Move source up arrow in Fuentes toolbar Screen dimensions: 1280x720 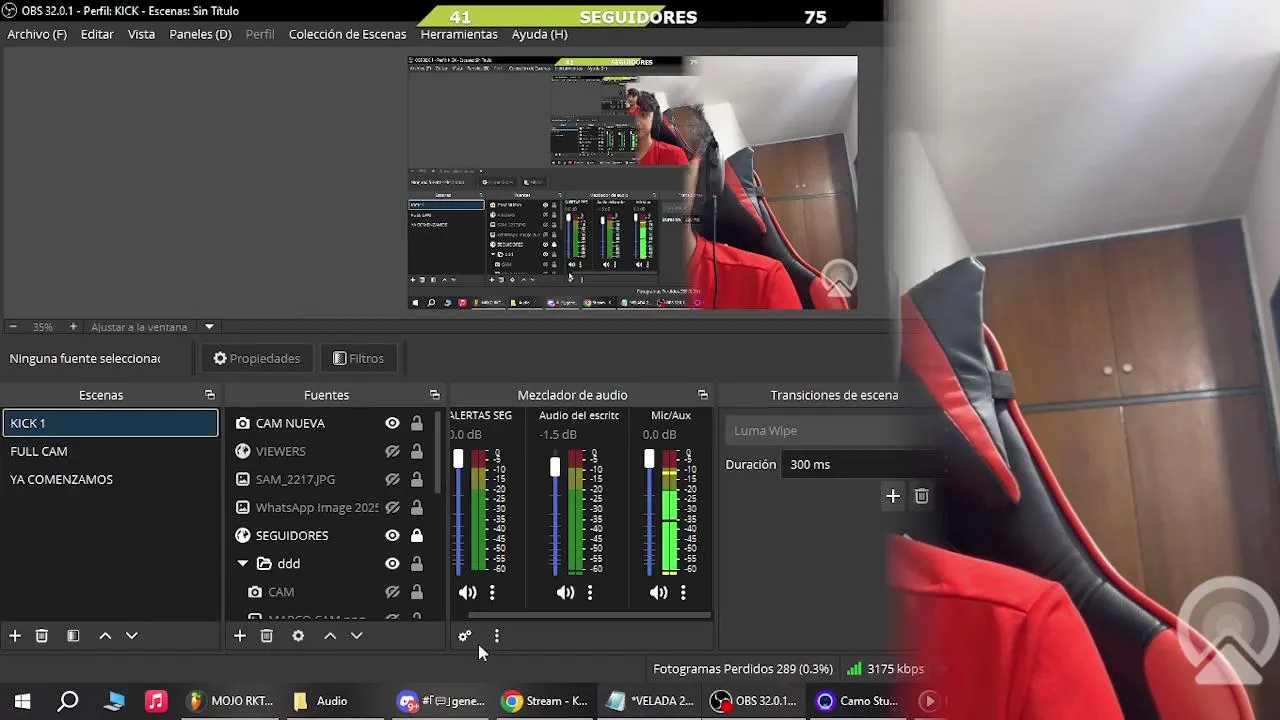click(330, 636)
